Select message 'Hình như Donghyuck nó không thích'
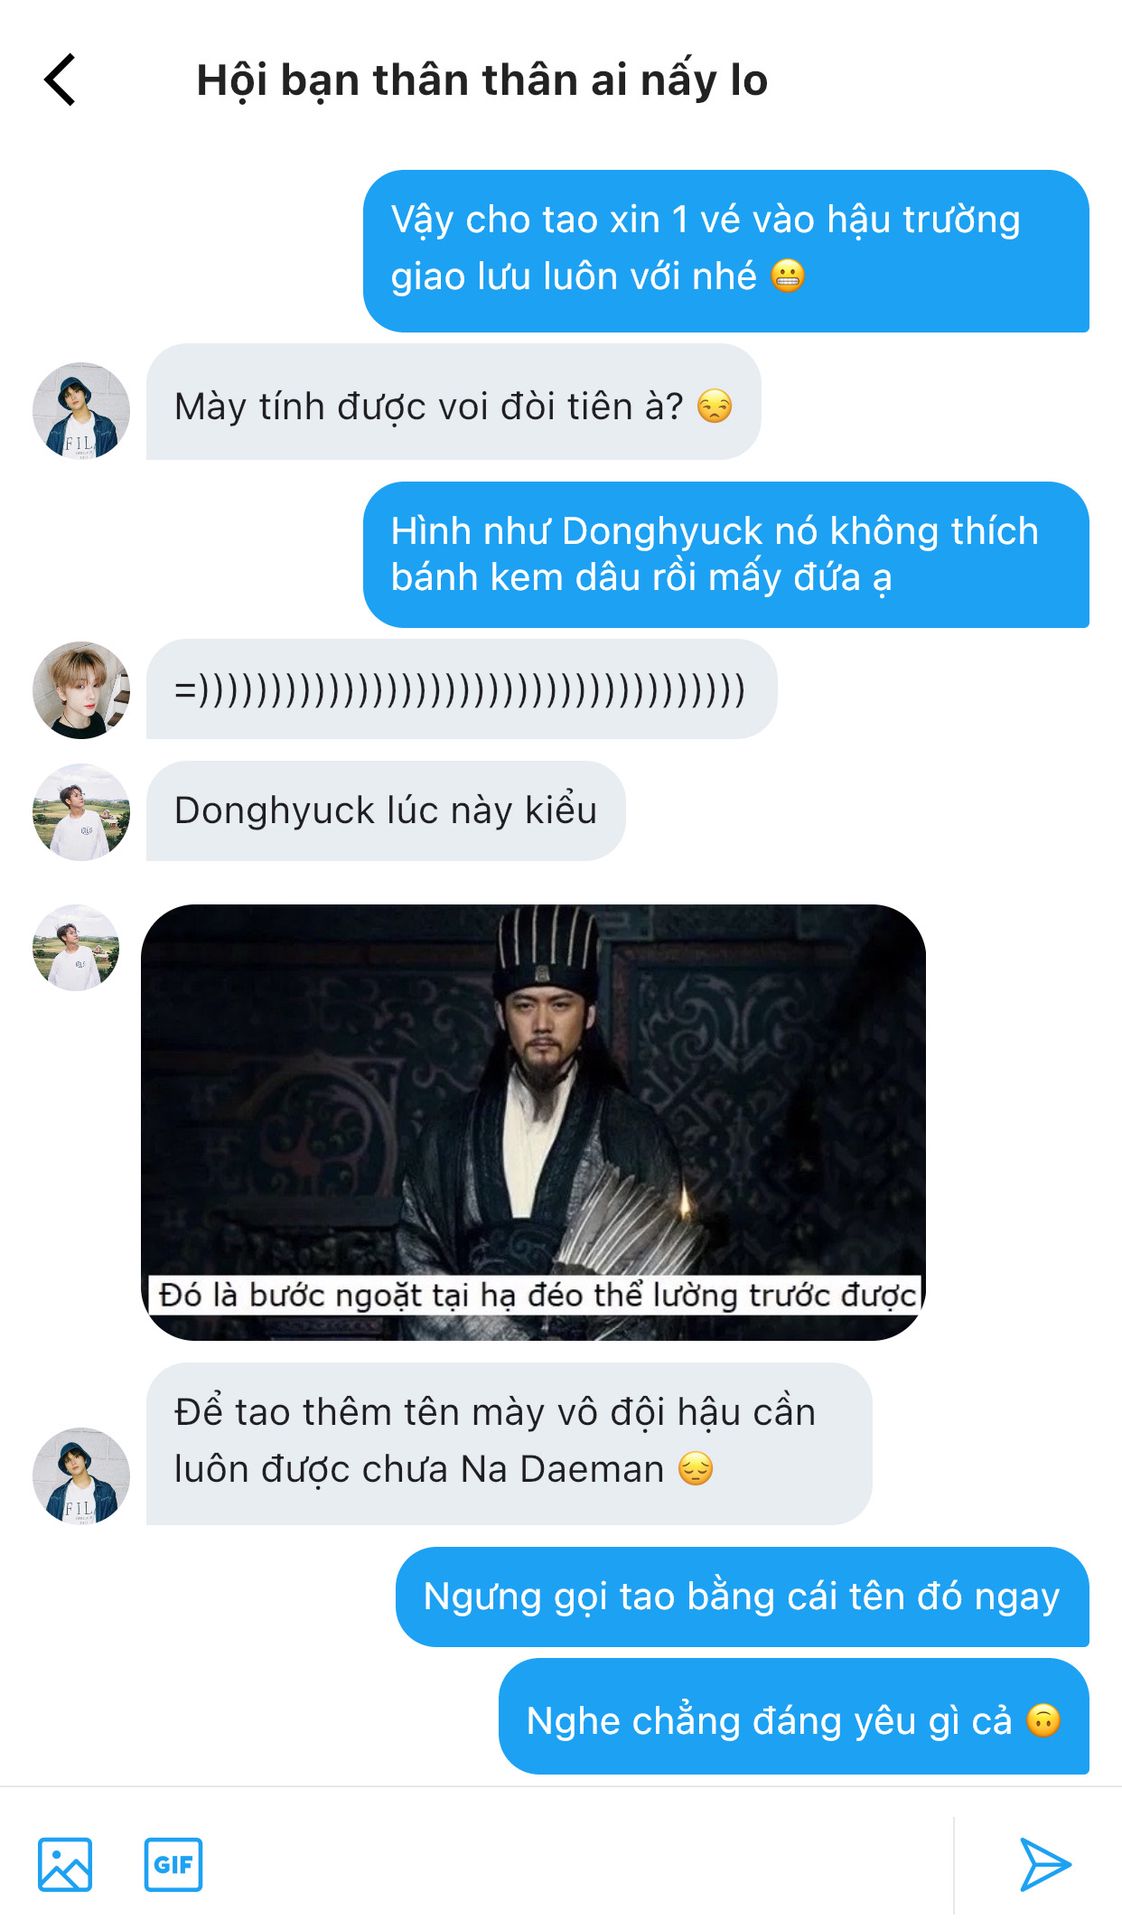 [x=726, y=555]
